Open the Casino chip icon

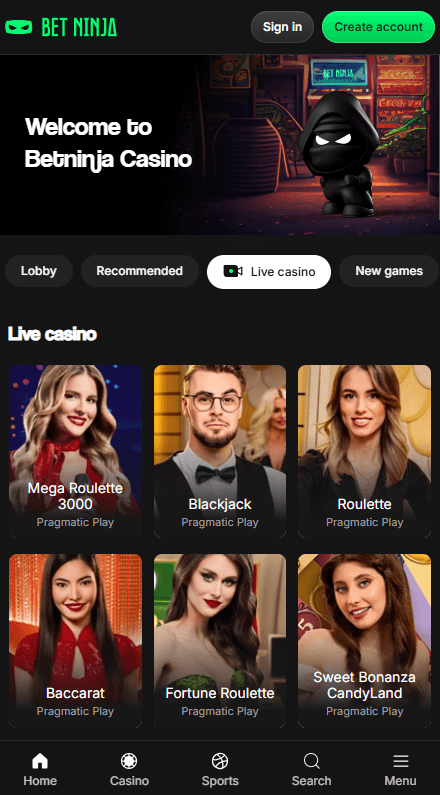pos(129,761)
